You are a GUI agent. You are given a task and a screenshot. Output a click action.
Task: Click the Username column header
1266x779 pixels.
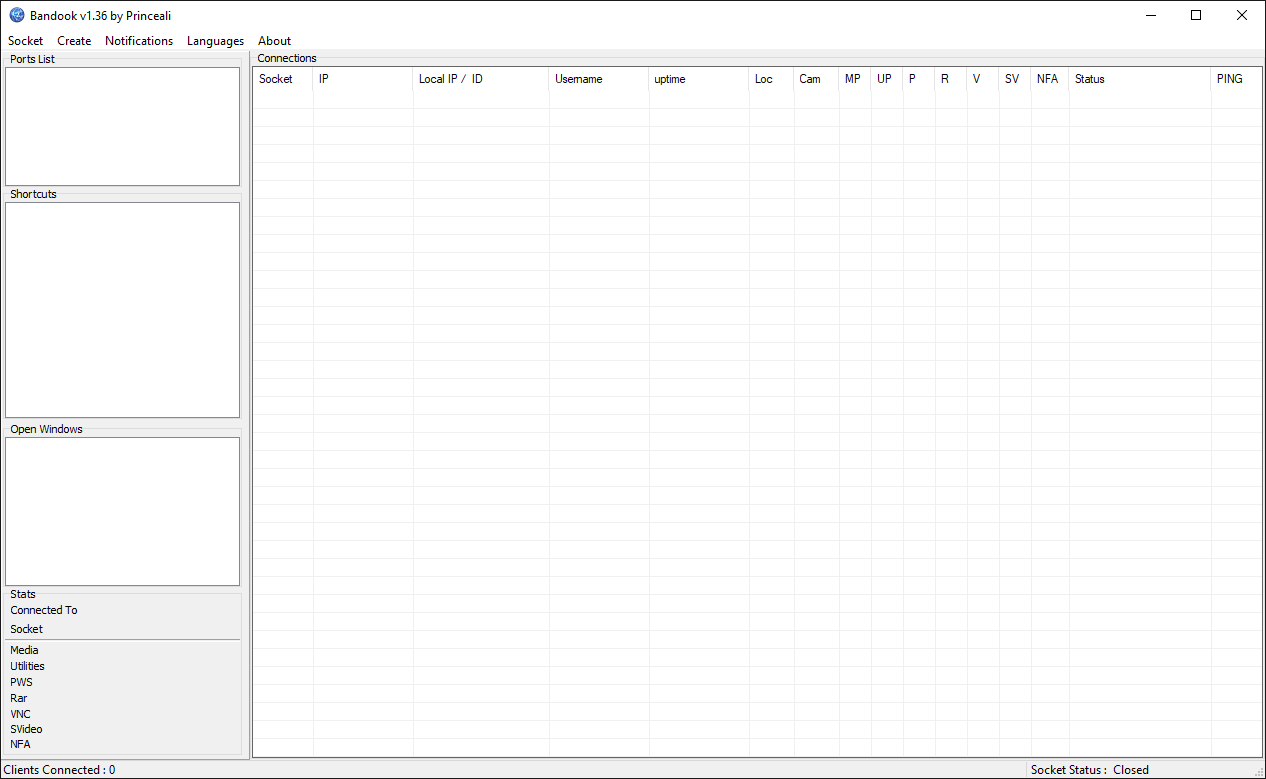pos(598,79)
